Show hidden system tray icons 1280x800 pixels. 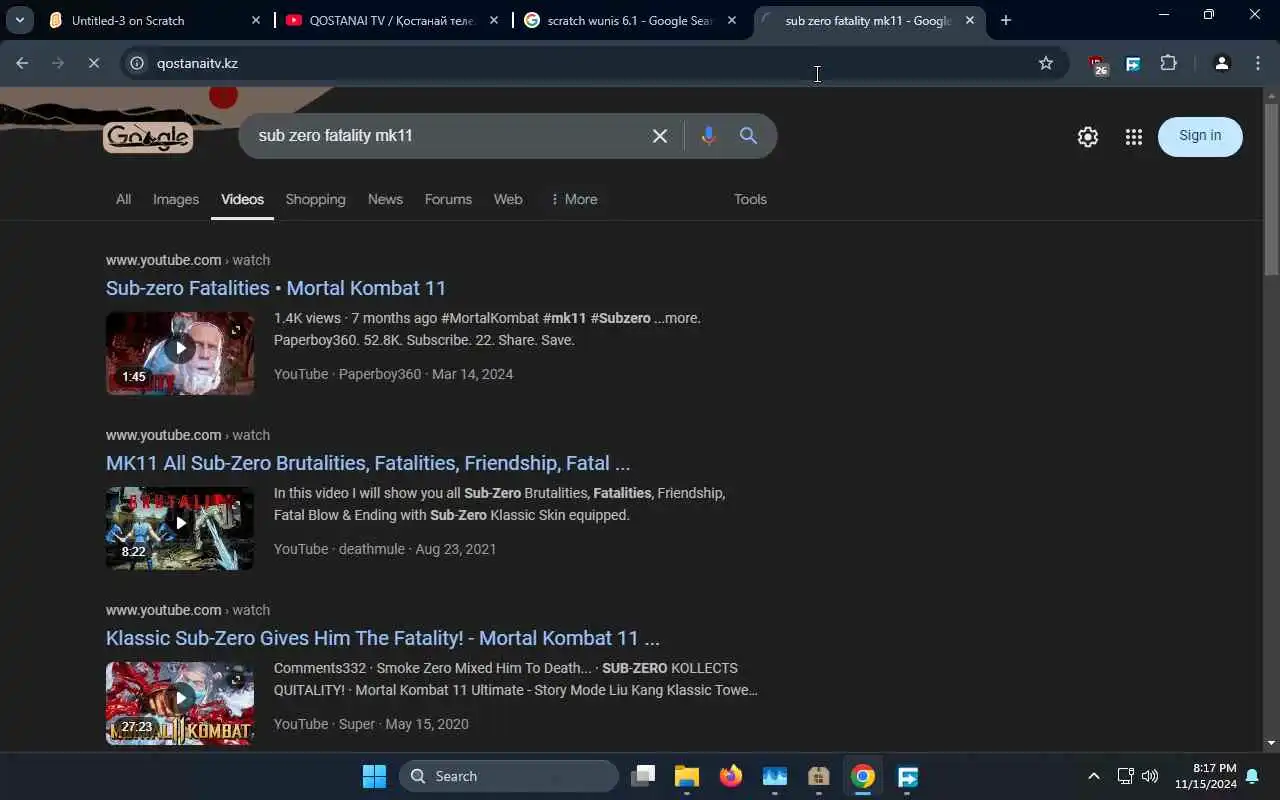1093,776
